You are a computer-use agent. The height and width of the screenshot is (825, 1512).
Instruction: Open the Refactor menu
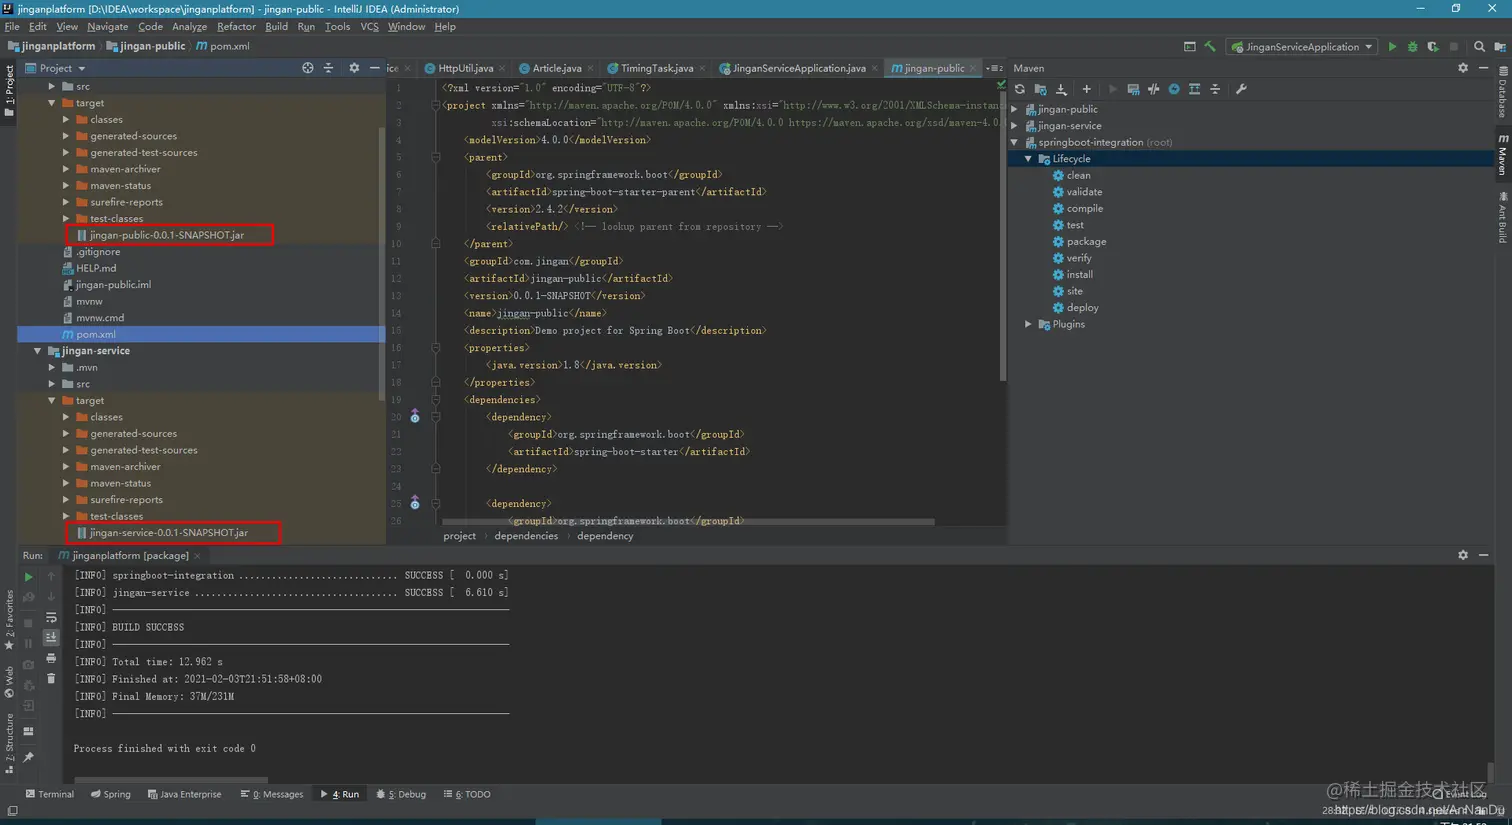coord(236,27)
